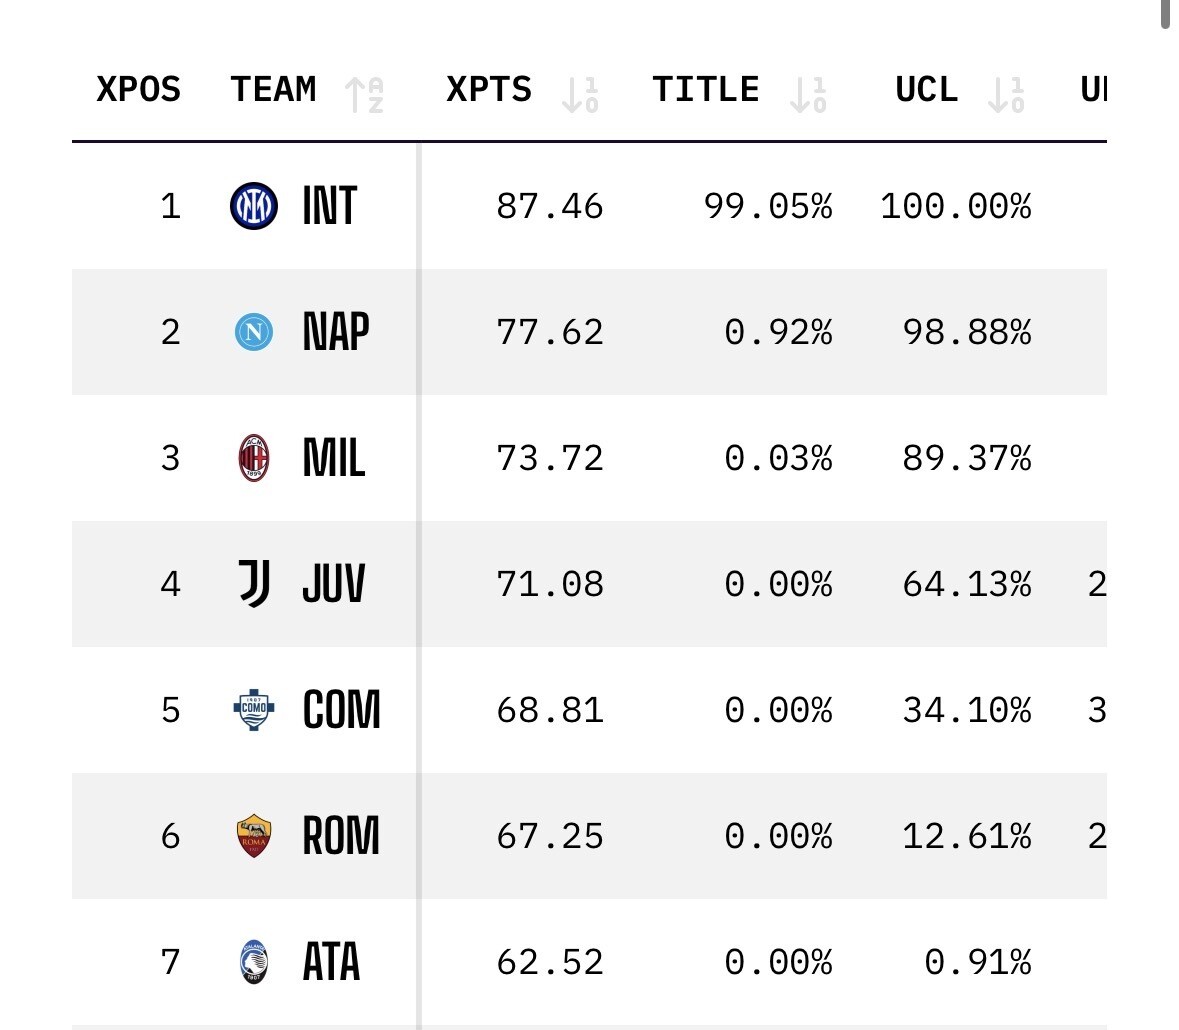Click the XPOS column header
Viewport: 1179px width, 1030px height.
point(138,90)
